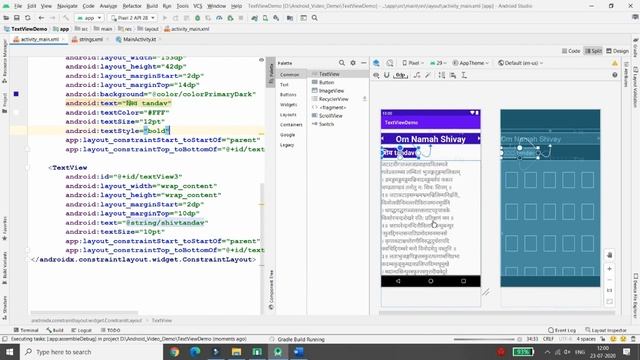Screen dimensions: 640x360
Task: Open the Logcat tool window
Action: (82, 330)
